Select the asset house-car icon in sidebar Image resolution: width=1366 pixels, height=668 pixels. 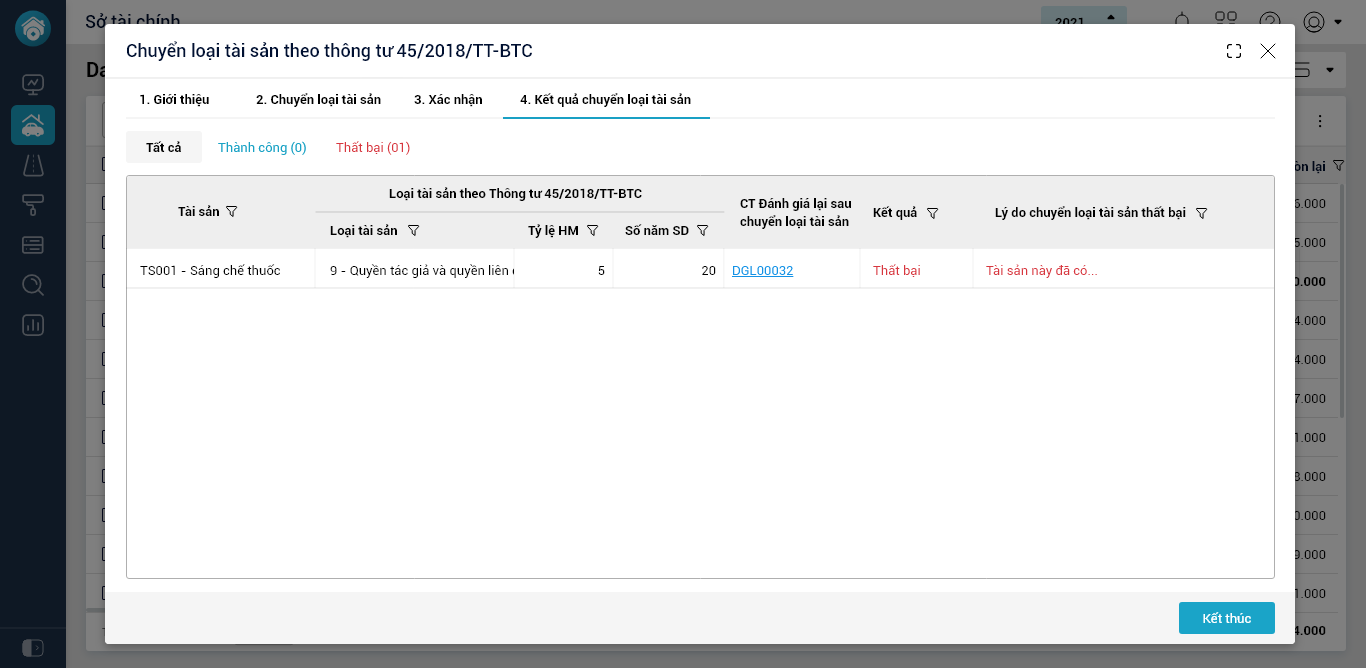33,125
